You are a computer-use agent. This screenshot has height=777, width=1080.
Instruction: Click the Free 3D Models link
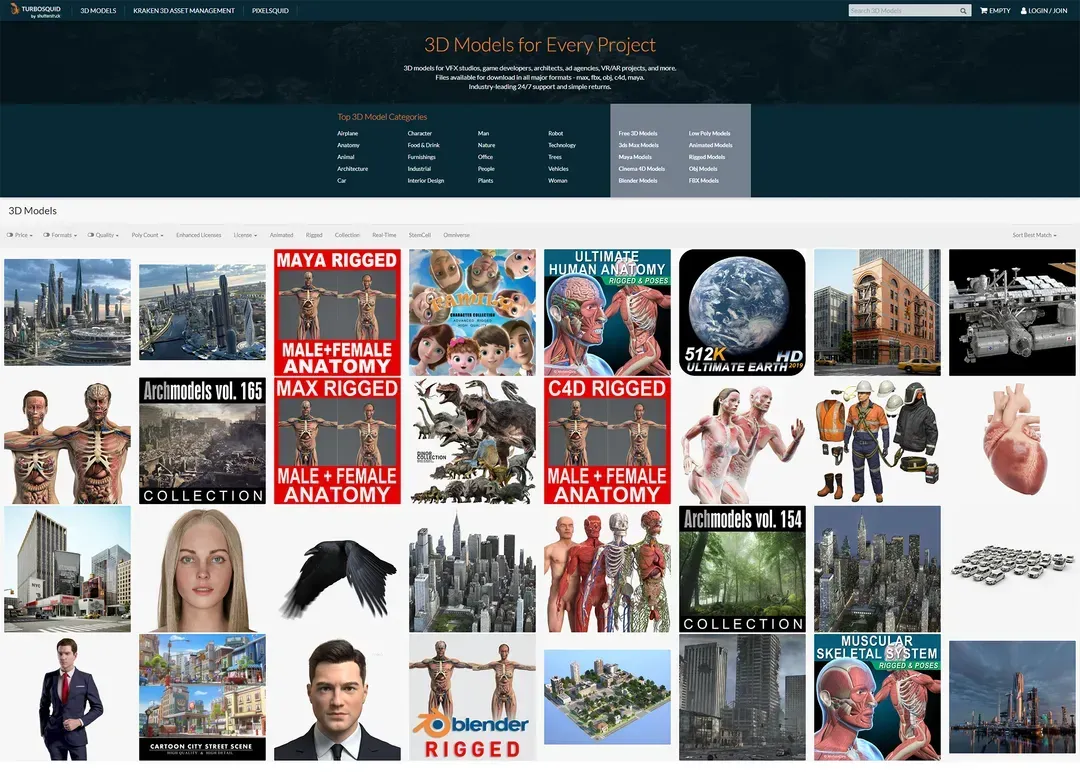(638, 133)
